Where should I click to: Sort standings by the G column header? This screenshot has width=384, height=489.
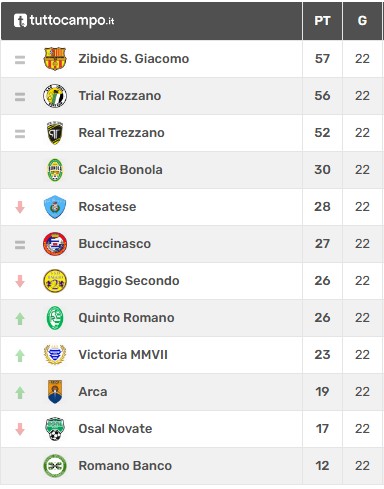click(362, 21)
